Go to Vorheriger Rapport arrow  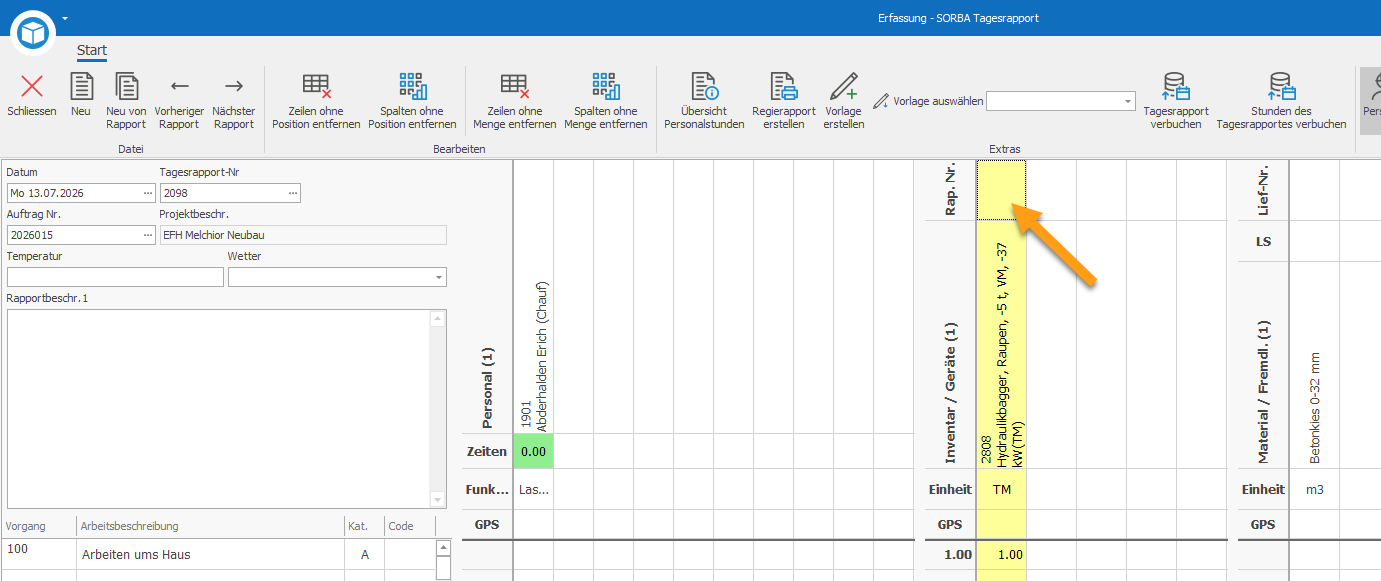180,86
